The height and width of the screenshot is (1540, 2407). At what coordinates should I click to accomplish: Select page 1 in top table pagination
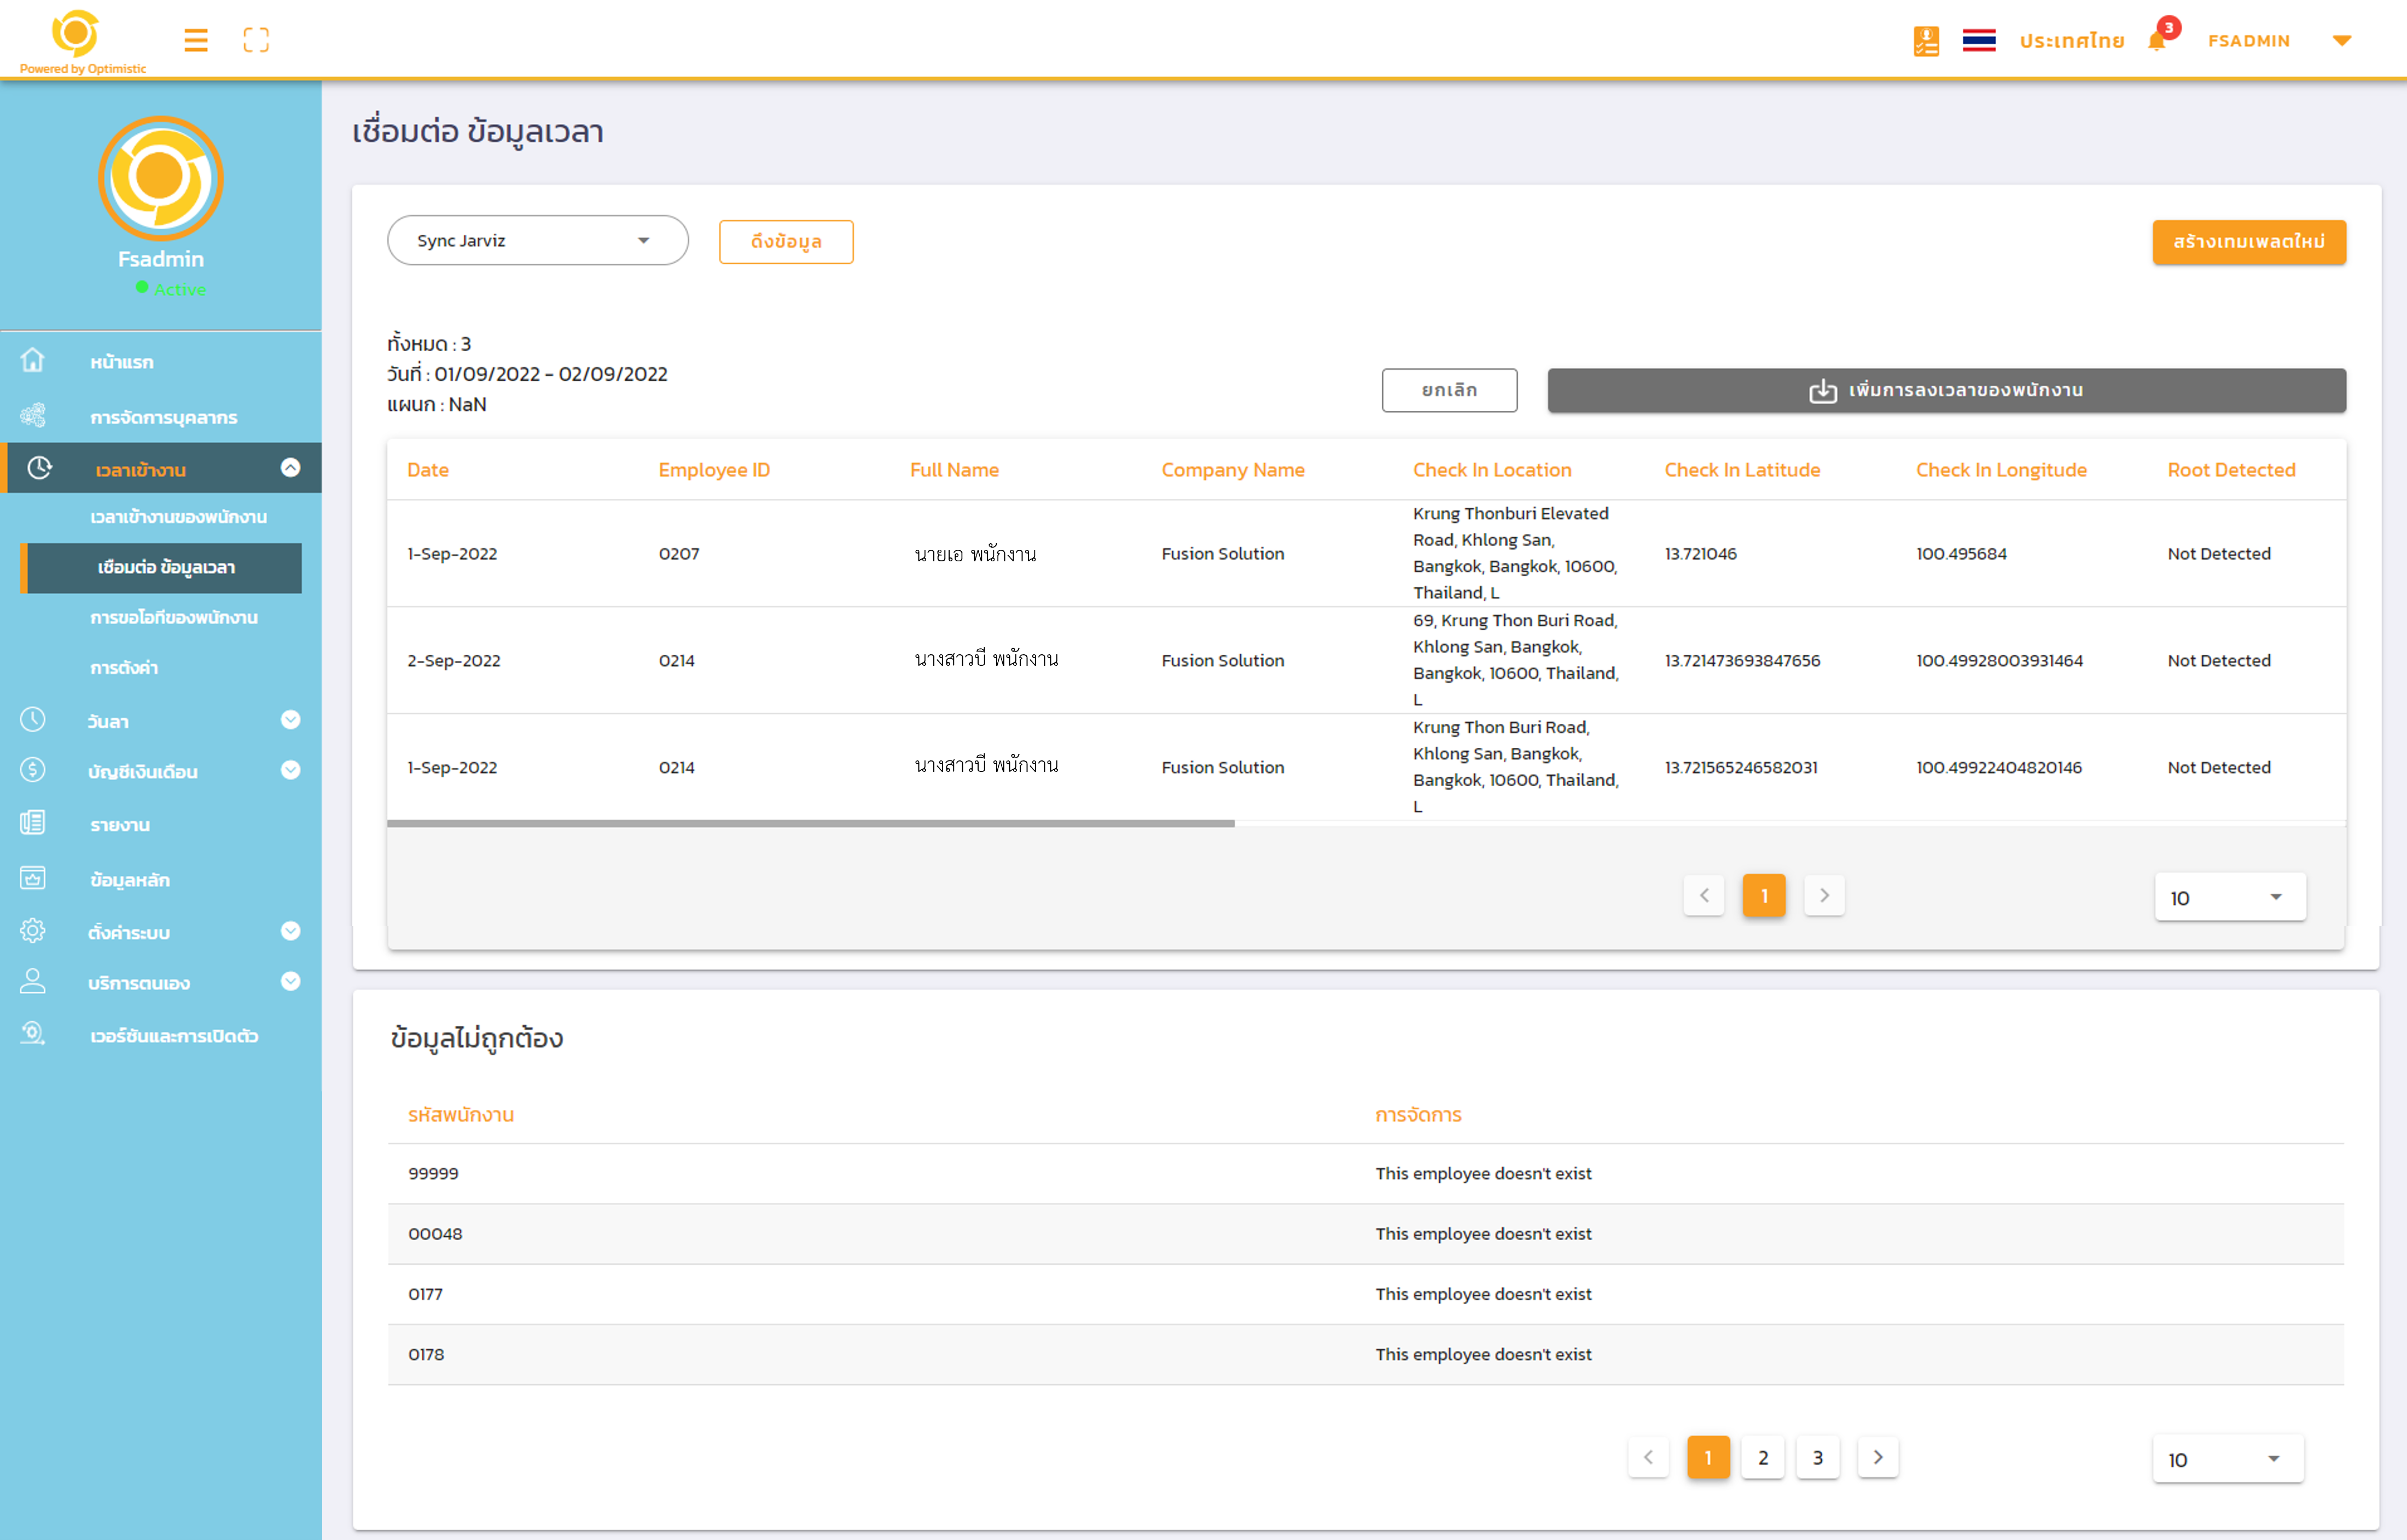[x=1764, y=895]
